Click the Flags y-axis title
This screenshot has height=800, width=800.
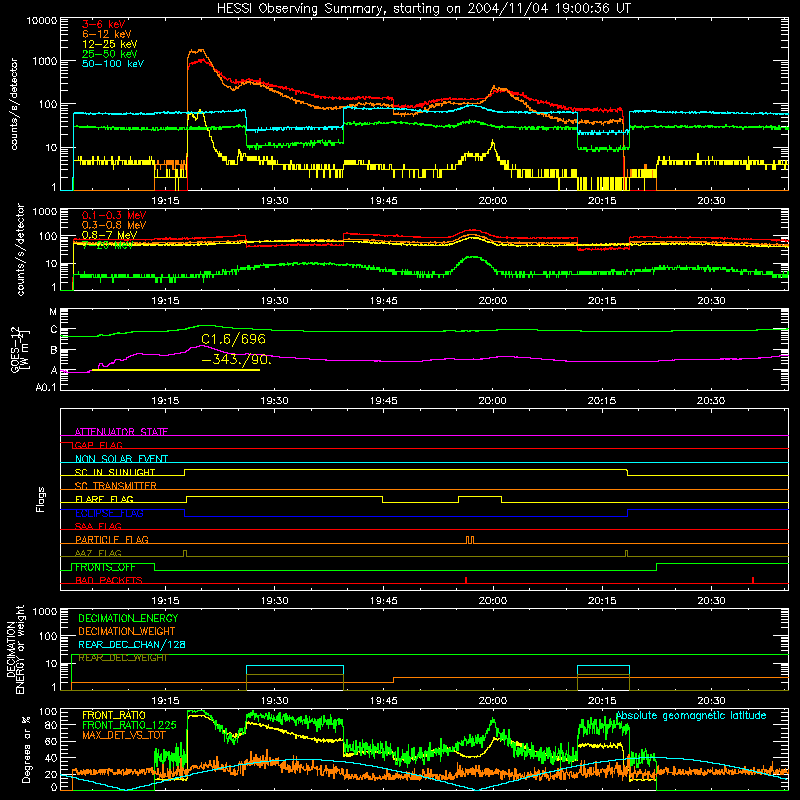pos(41,499)
